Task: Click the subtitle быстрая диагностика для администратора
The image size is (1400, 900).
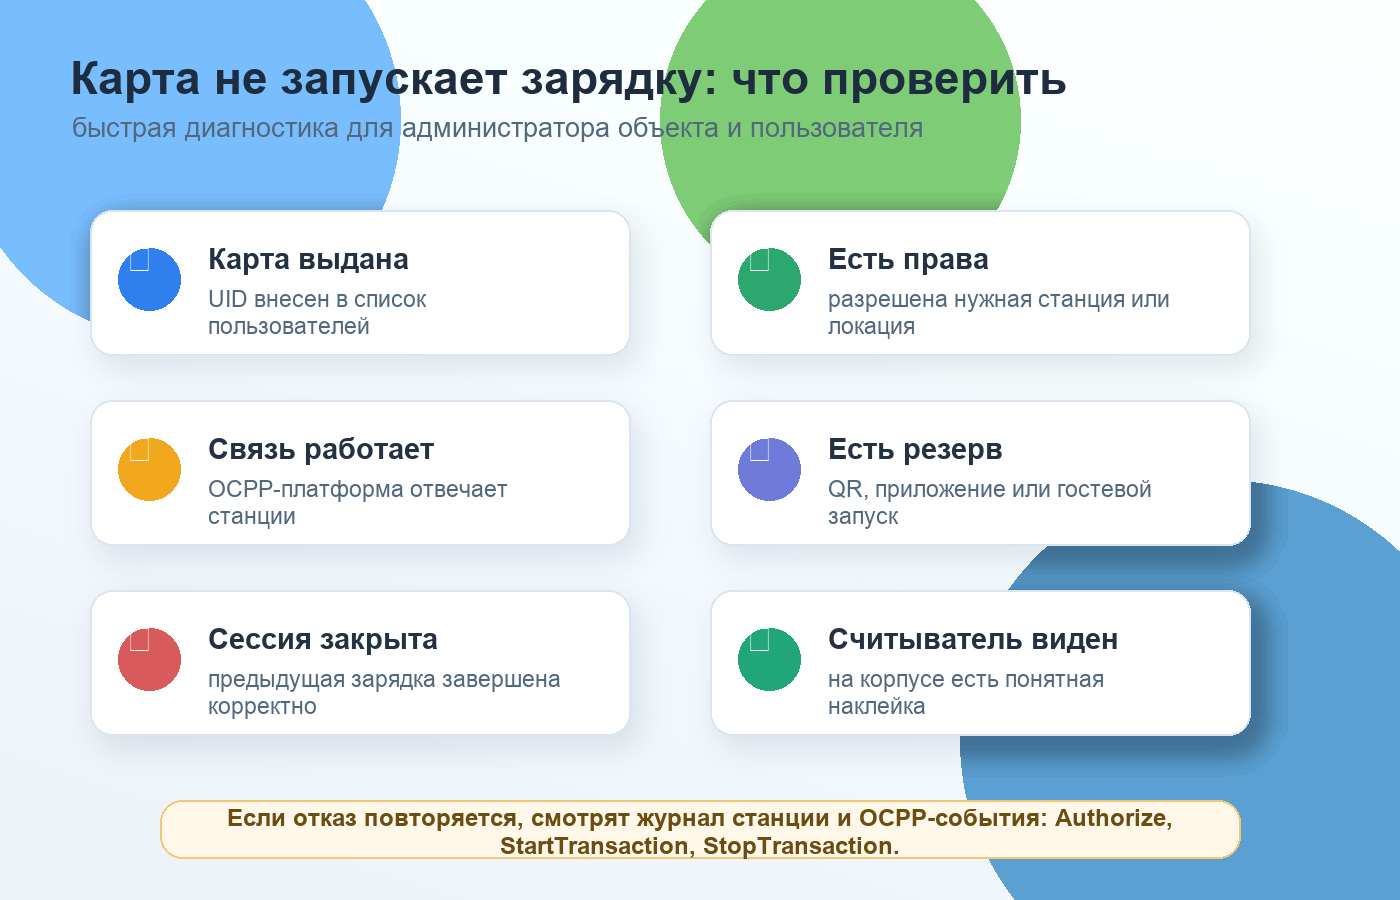Action: 497,128
